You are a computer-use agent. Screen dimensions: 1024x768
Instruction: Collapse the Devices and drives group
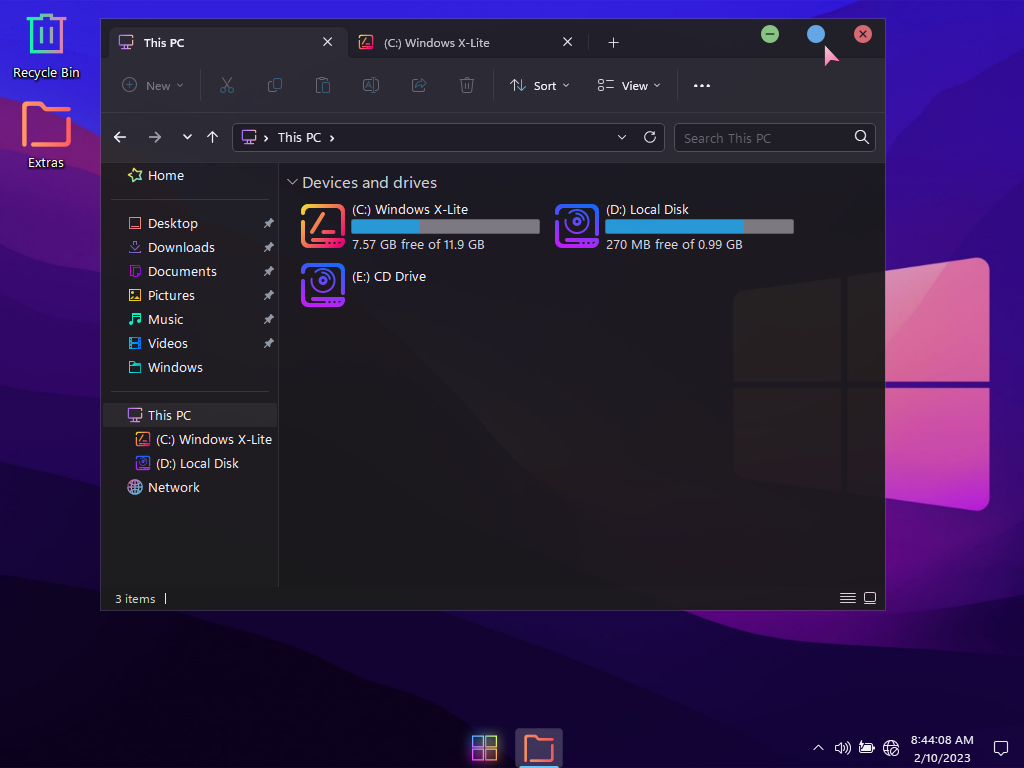[x=293, y=182]
